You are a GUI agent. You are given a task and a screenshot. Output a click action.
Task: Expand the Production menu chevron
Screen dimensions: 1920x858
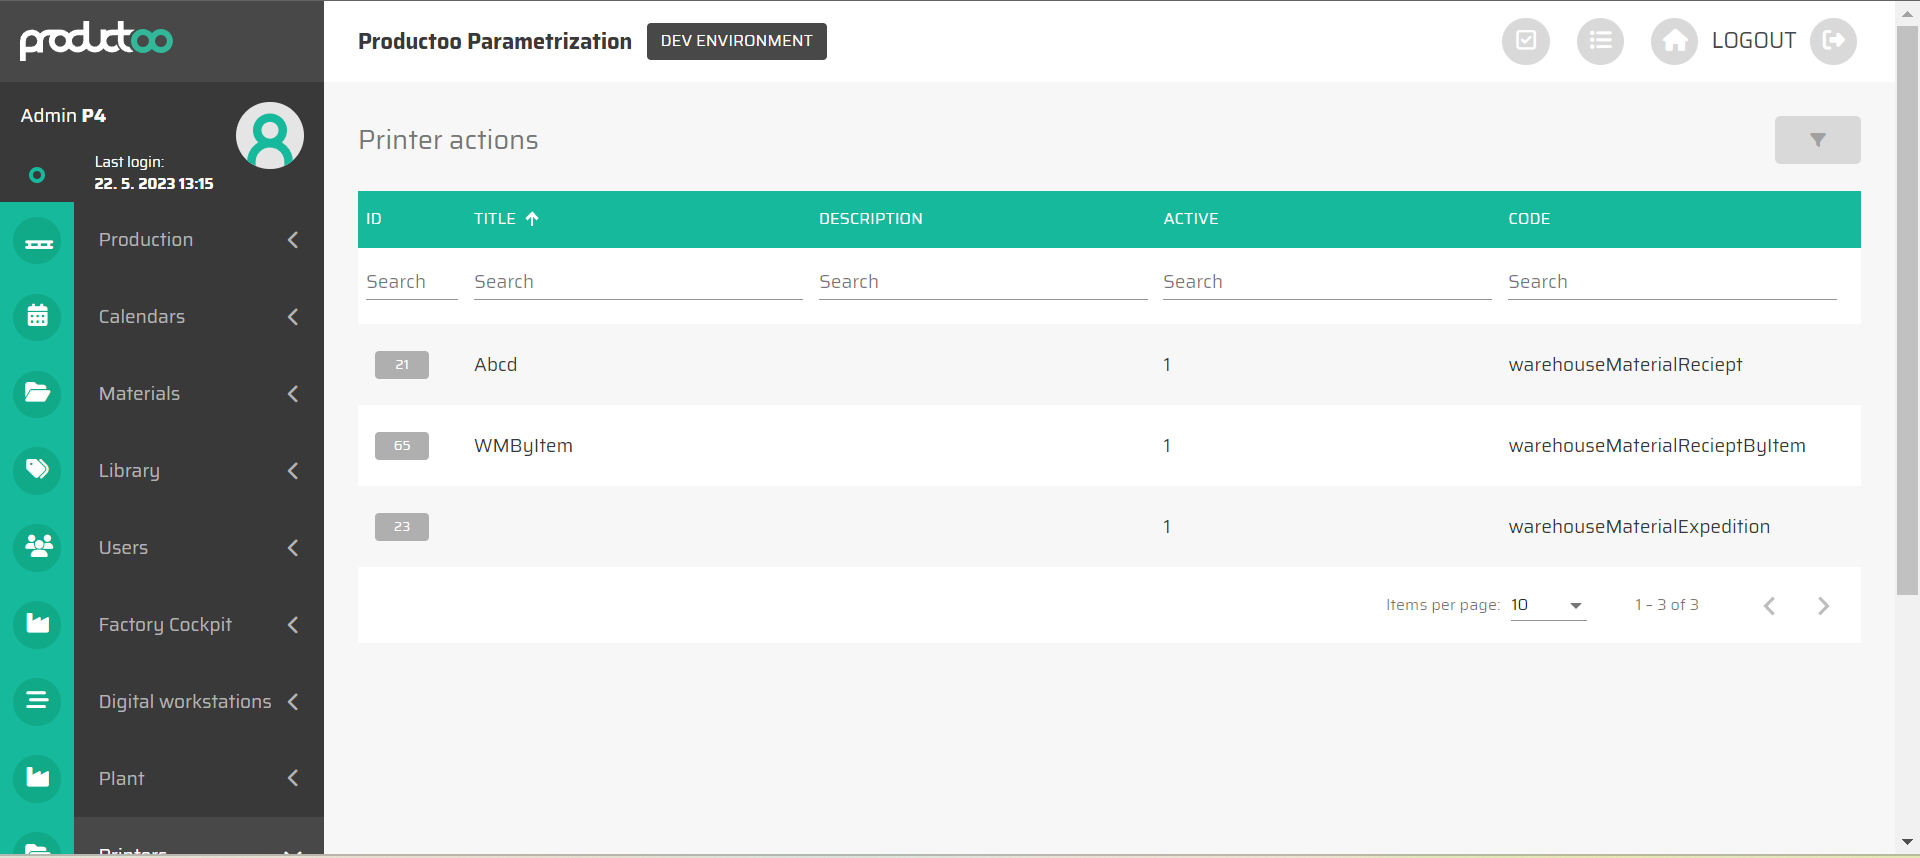pos(293,240)
